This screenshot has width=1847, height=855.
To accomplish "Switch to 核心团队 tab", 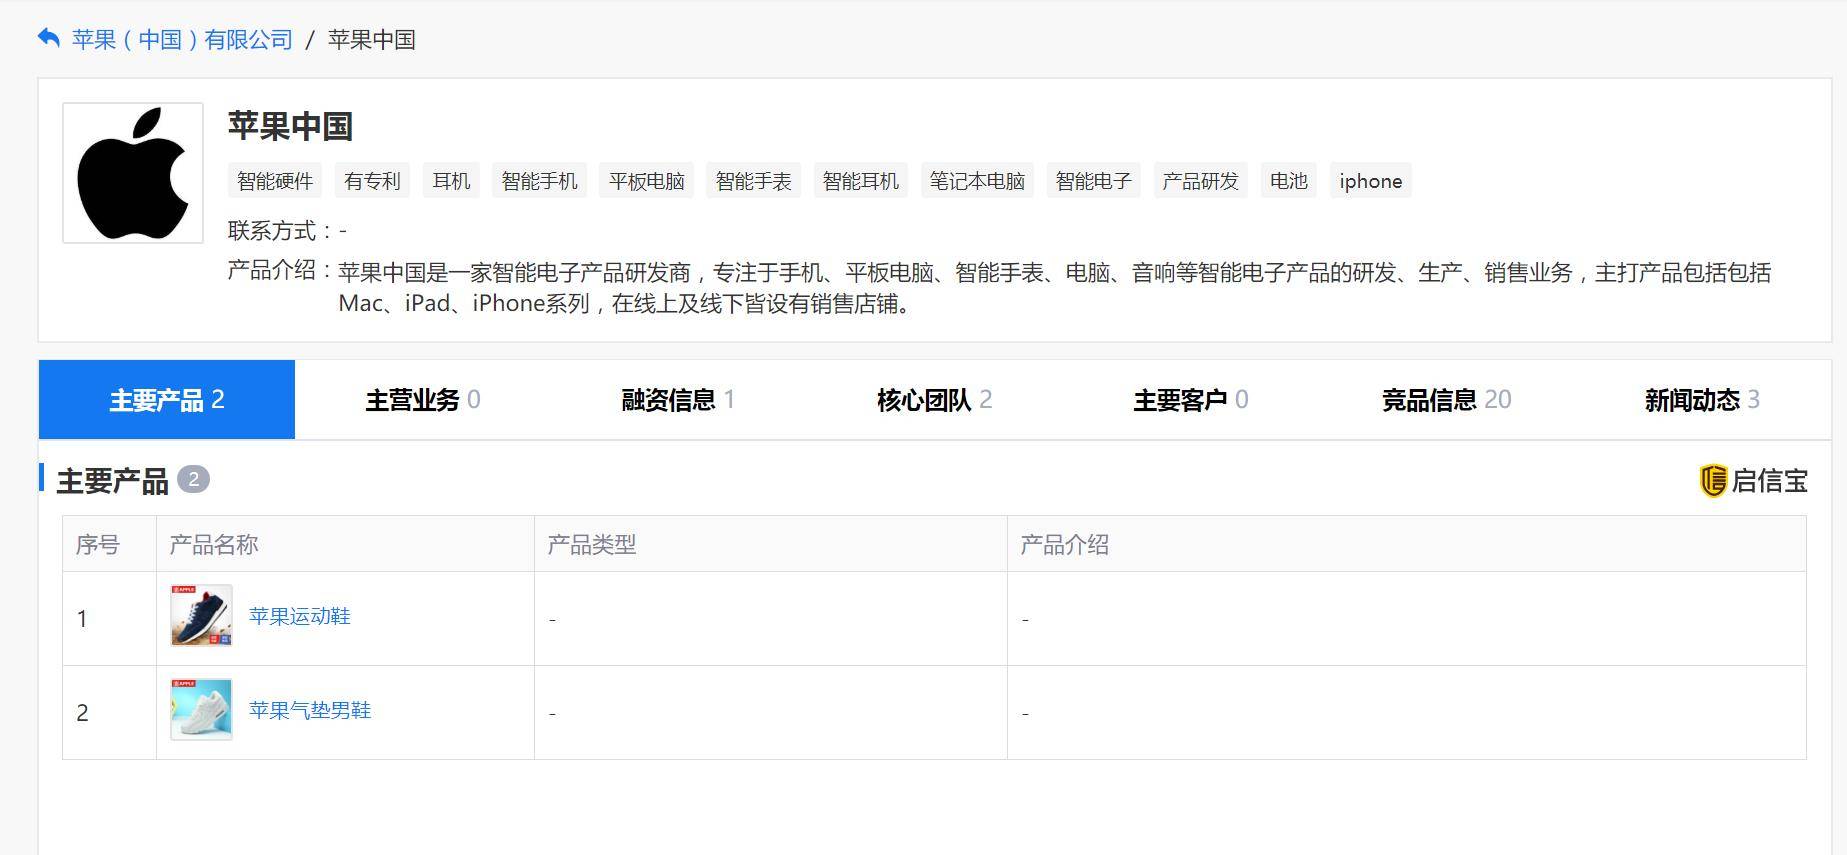I will [935, 400].
